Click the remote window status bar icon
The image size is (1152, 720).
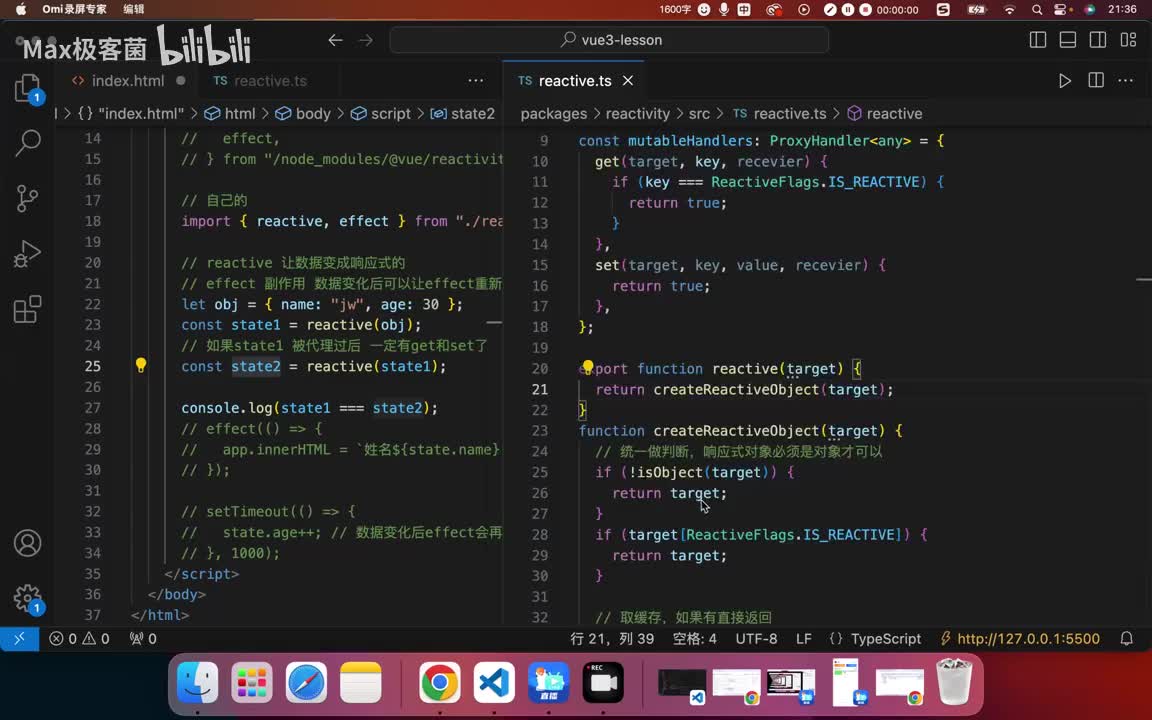20,638
